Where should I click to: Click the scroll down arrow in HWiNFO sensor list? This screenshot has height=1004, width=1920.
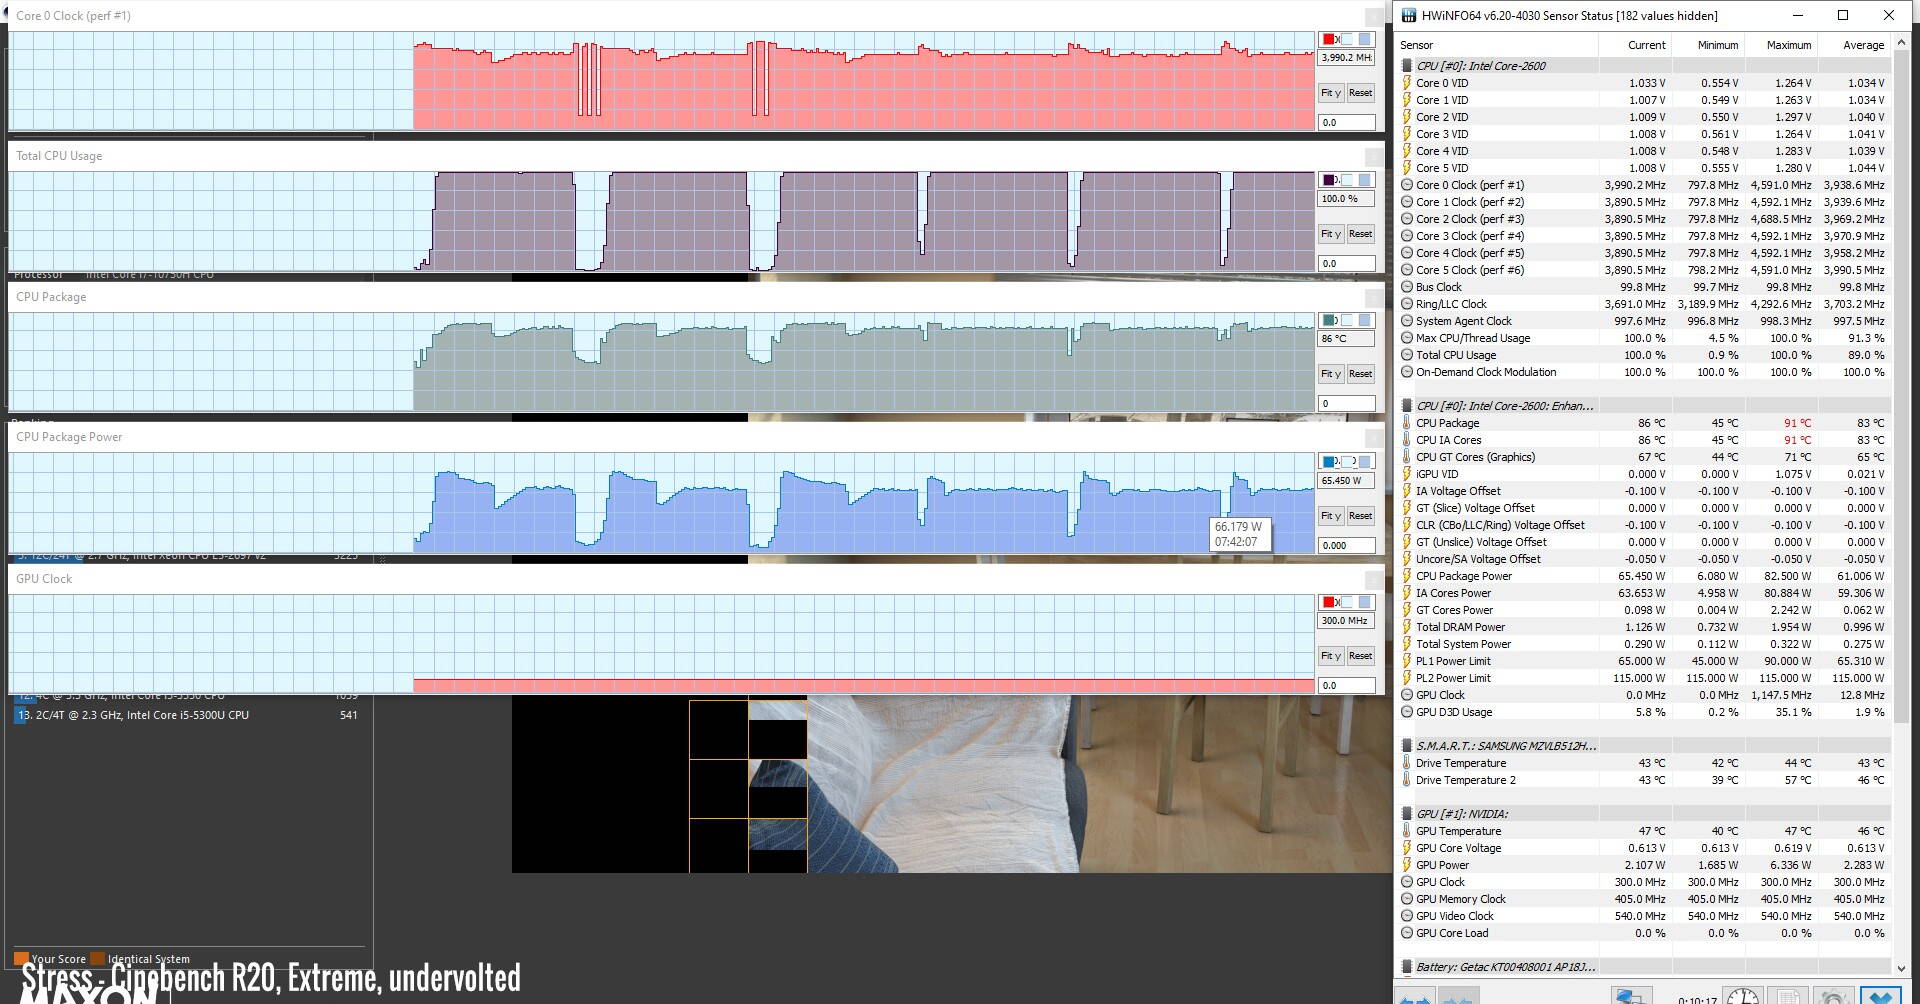click(x=1901, y=967)
